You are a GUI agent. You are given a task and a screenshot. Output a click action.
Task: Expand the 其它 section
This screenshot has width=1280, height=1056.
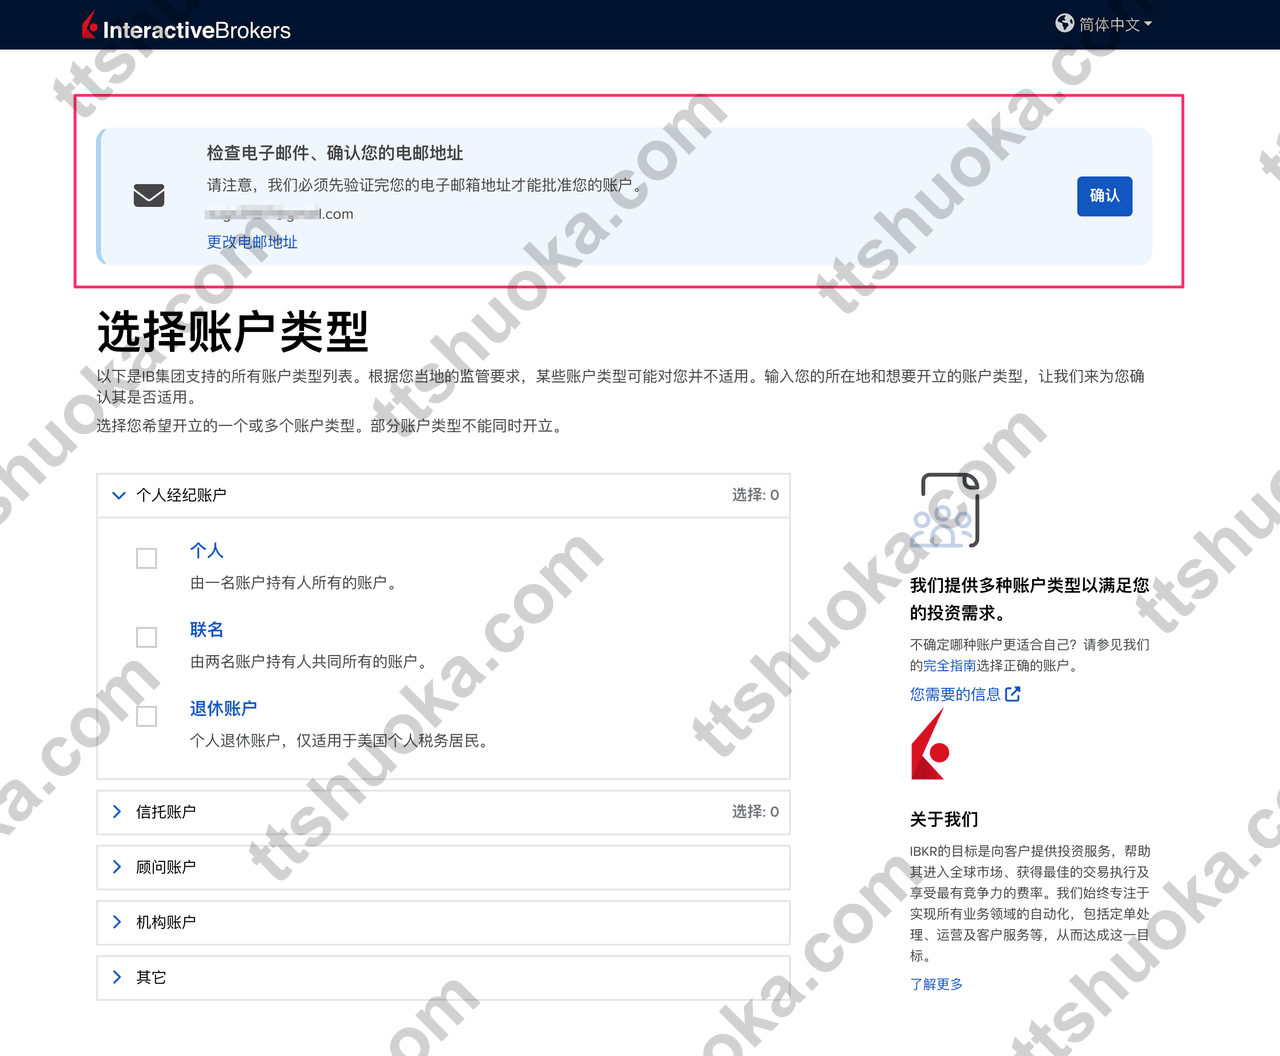click(x=443, y=977)
